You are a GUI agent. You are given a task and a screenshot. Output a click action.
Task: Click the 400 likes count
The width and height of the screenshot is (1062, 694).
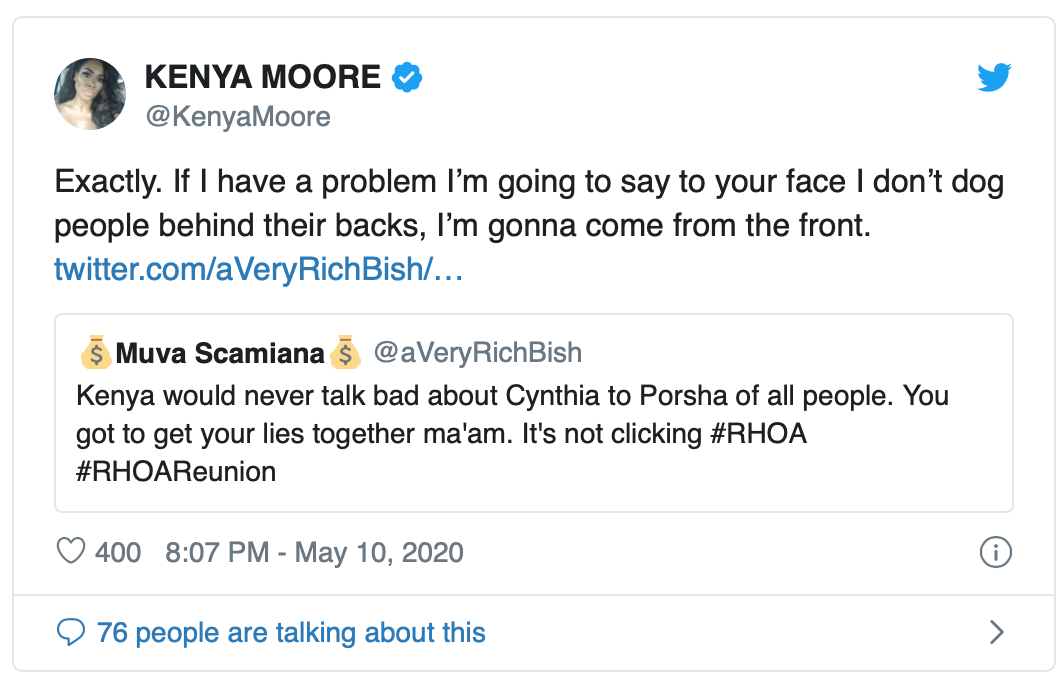(x=118, y=551)
